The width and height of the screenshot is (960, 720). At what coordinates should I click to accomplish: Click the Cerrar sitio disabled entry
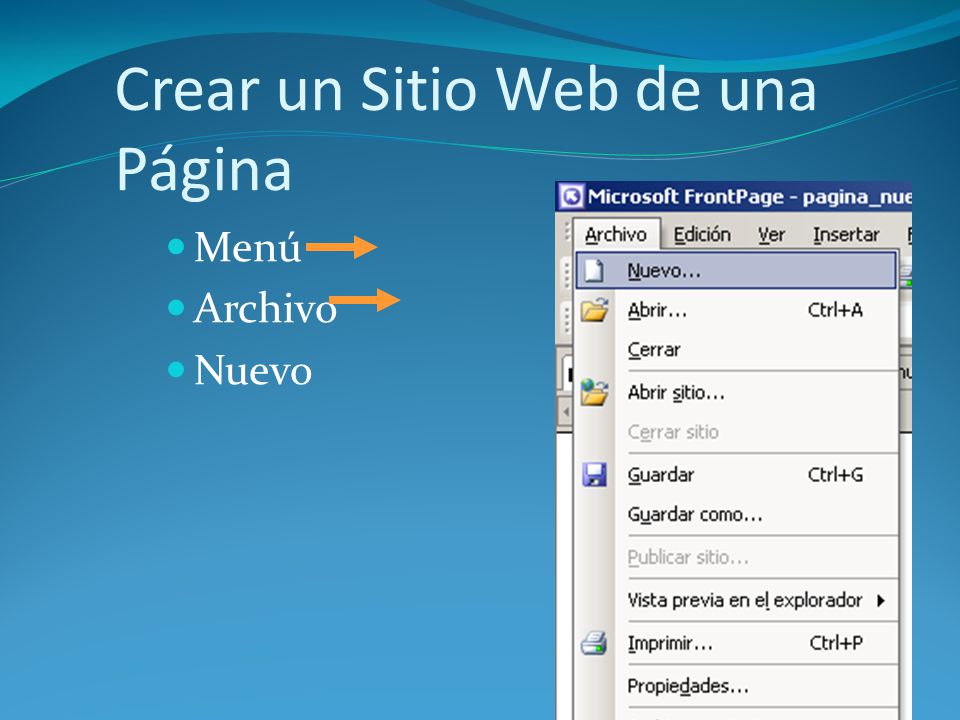(736, 432)
